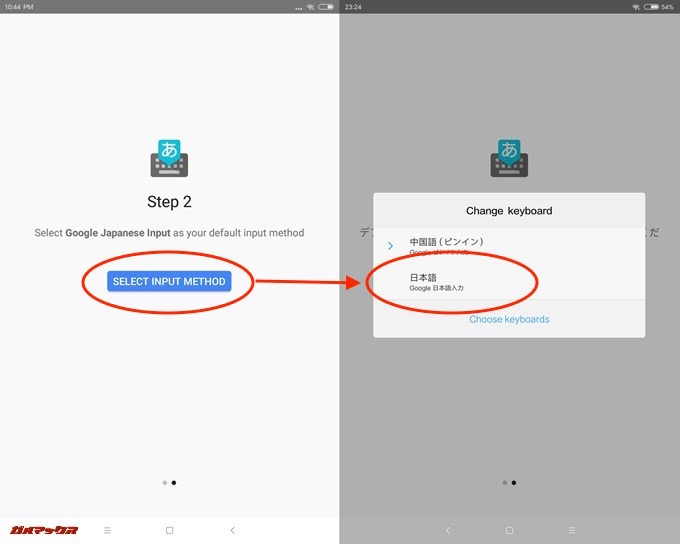Screen dimensions: 680x544
Task: Tap the menu navigation icon on right screen
Action: pos(572,530)
